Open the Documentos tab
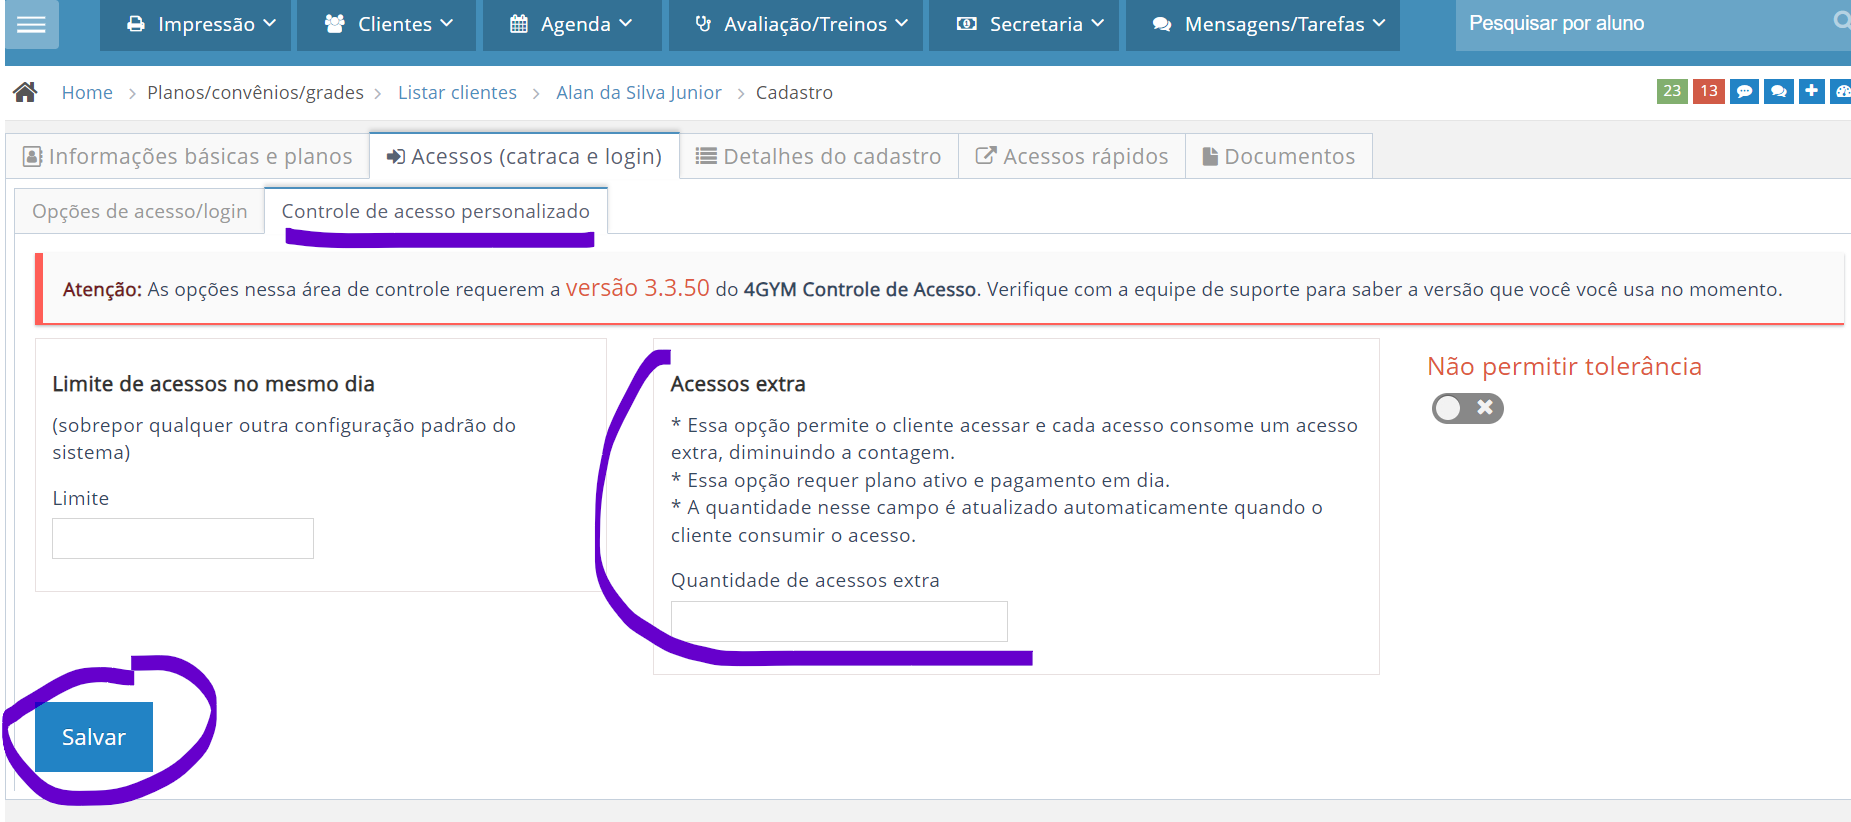Image resolution: width=1851 pixels, height=822 pixels. pyautogui.click(x=1278, y=156)
